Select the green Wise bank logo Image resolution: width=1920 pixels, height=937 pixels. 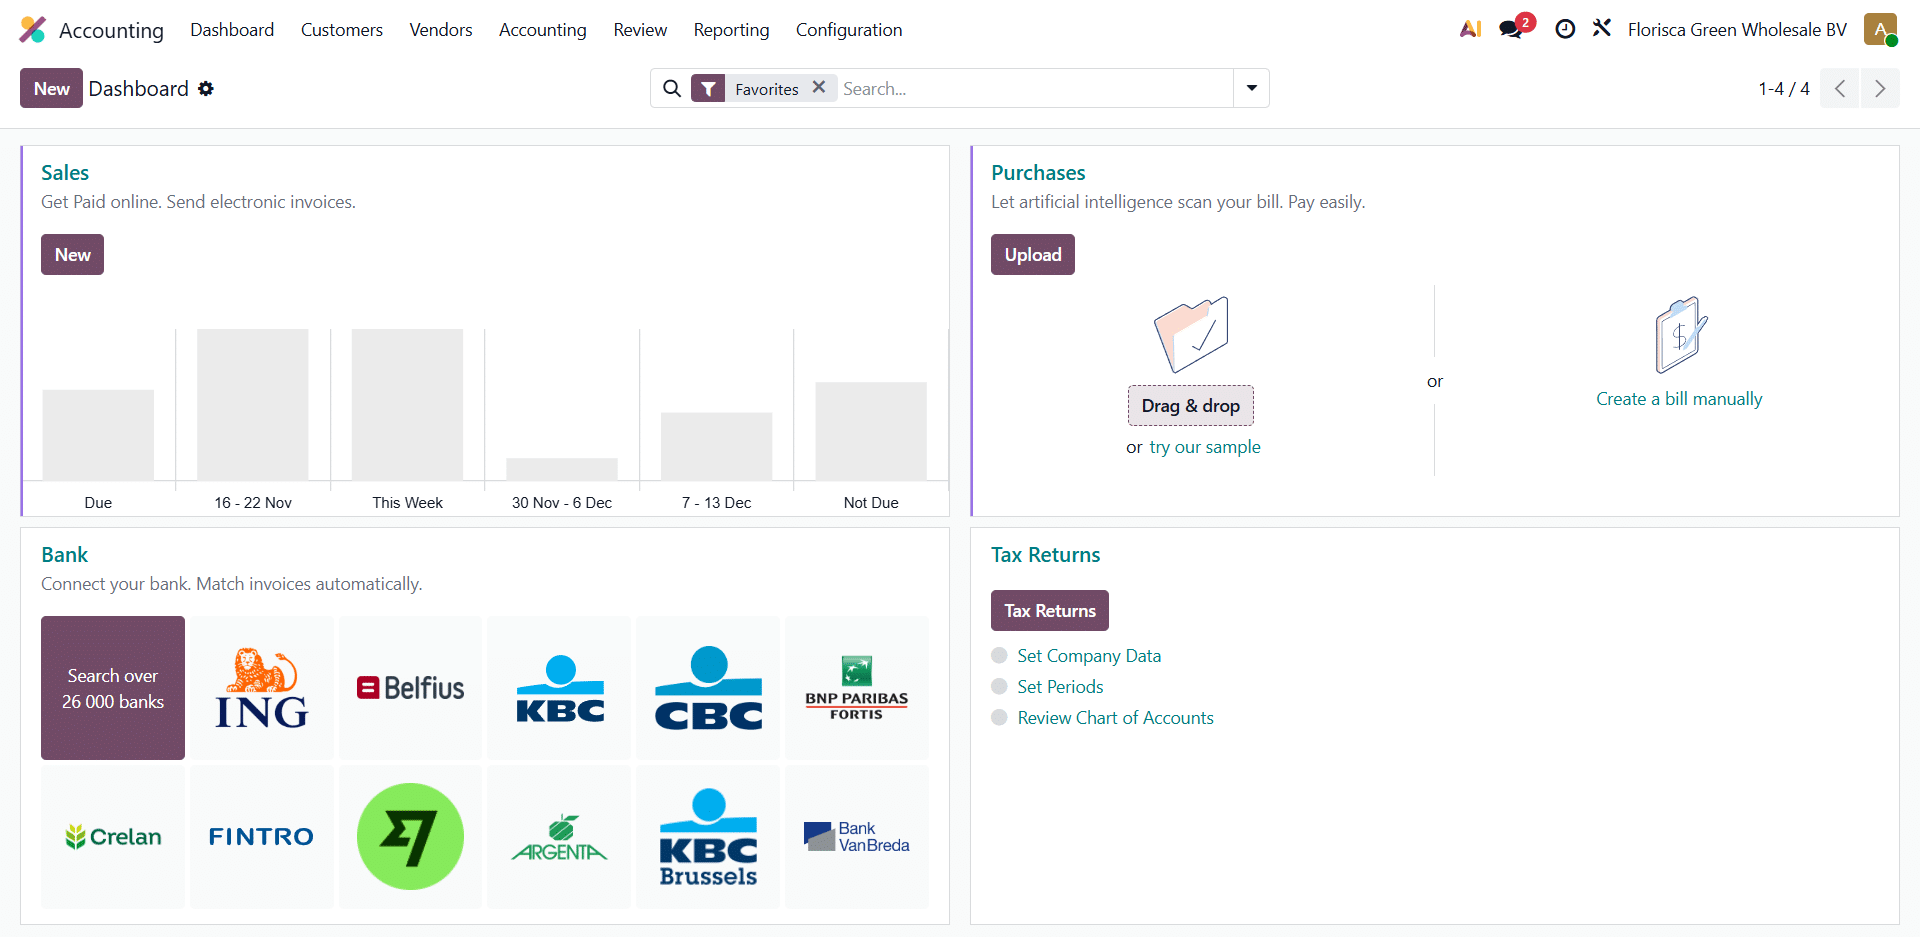(411, 837)
